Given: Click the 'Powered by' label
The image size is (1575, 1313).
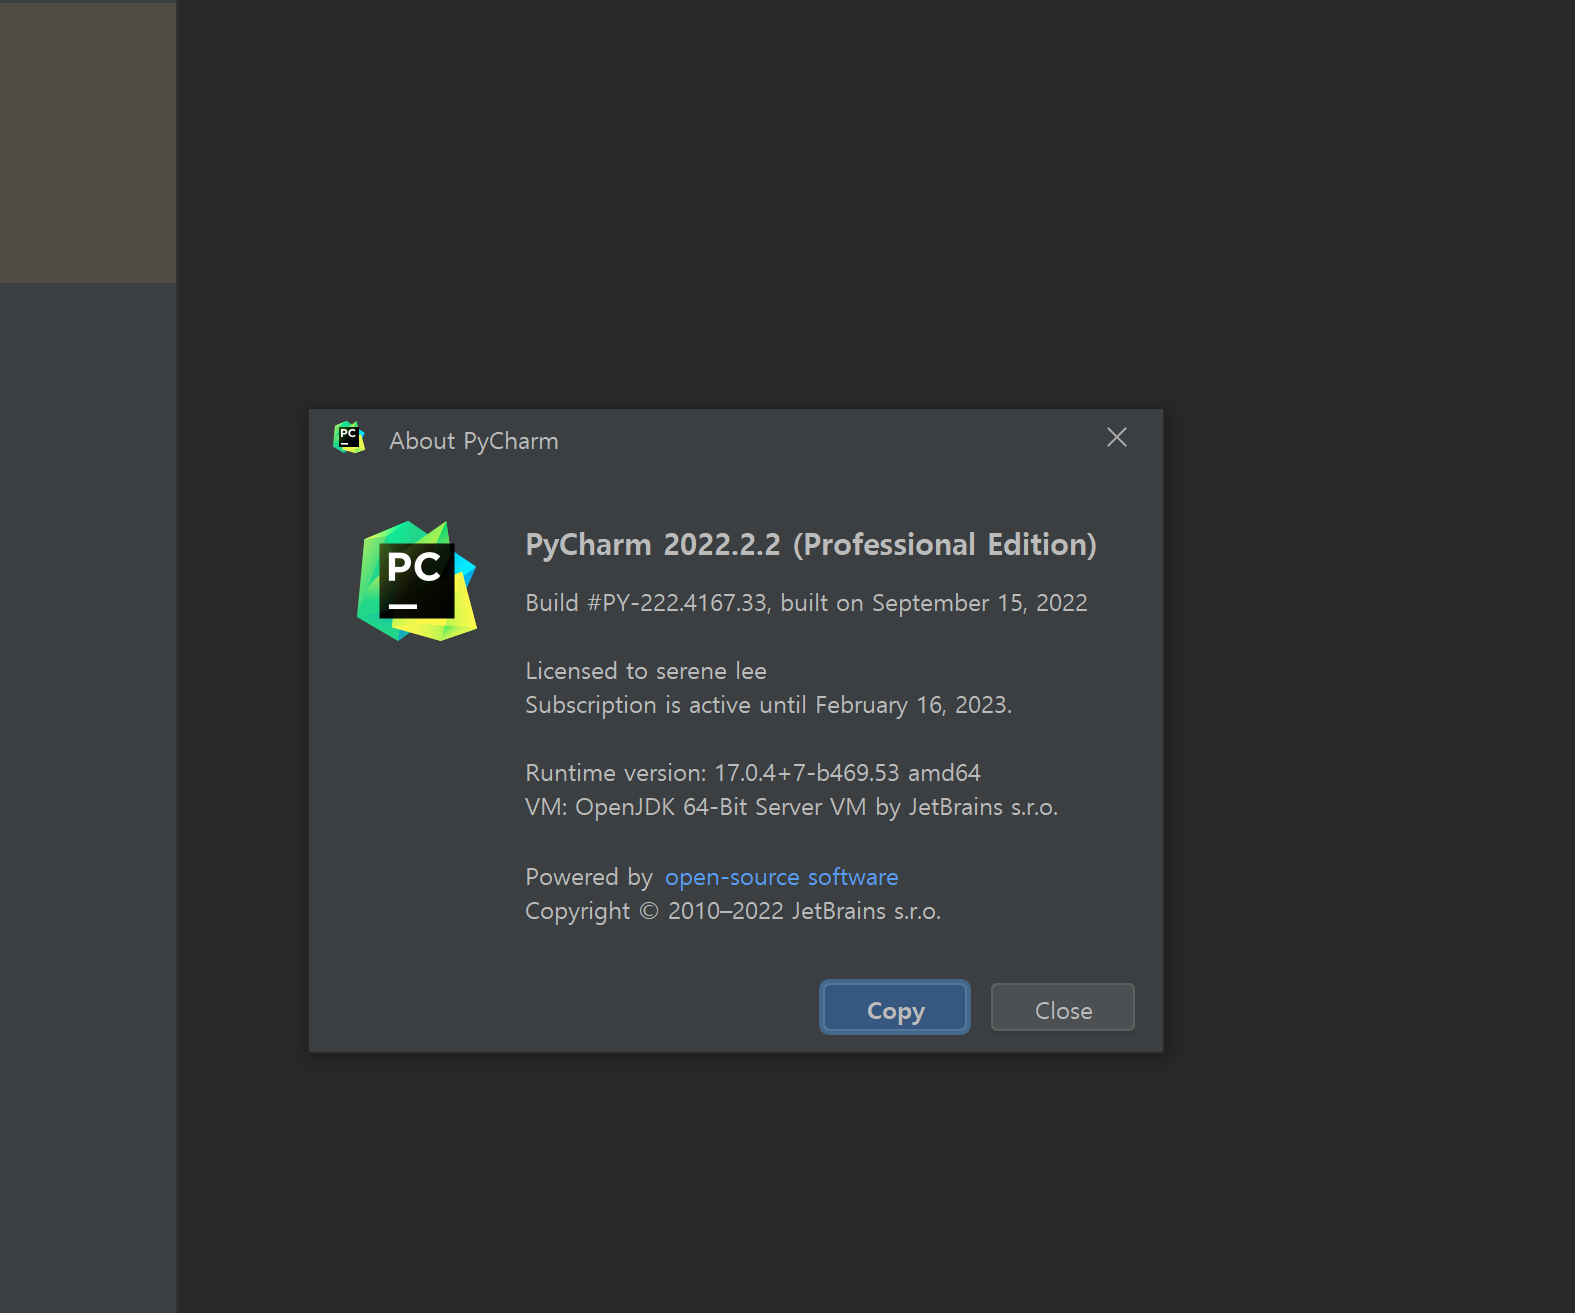Looking at the screenshot, I should pos(589,877).
